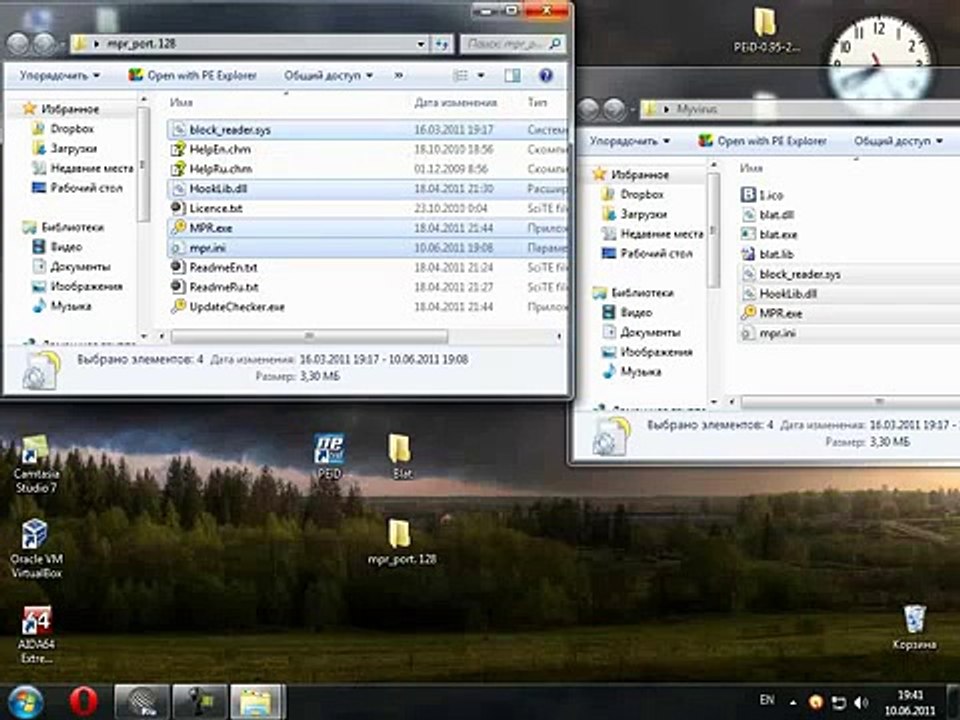This screenshot has width=960, height=720.
Task: Select block_reader.sys in mpr_port window
Action: [x=366, y=129]
